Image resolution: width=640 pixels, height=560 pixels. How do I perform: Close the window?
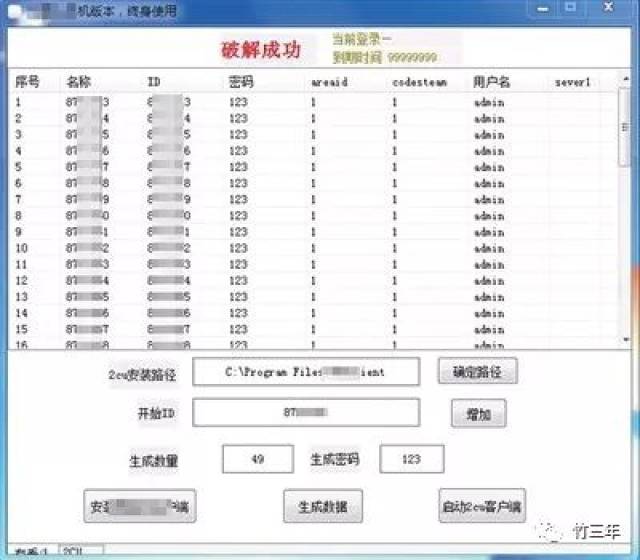pyautogui.click(x=609, y=7)
